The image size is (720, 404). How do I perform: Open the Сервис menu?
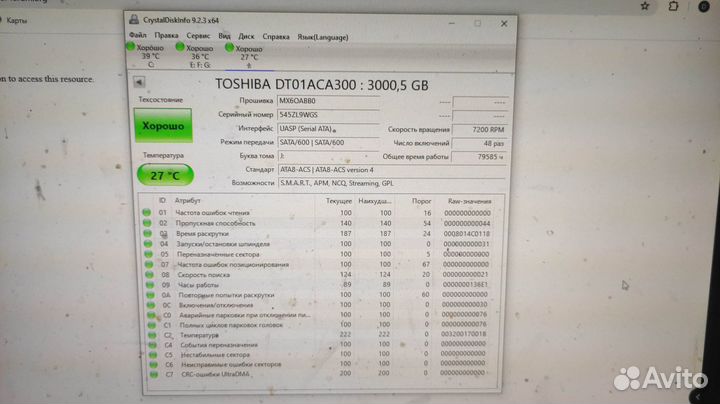pyautogui.click(x=198, y=36)
